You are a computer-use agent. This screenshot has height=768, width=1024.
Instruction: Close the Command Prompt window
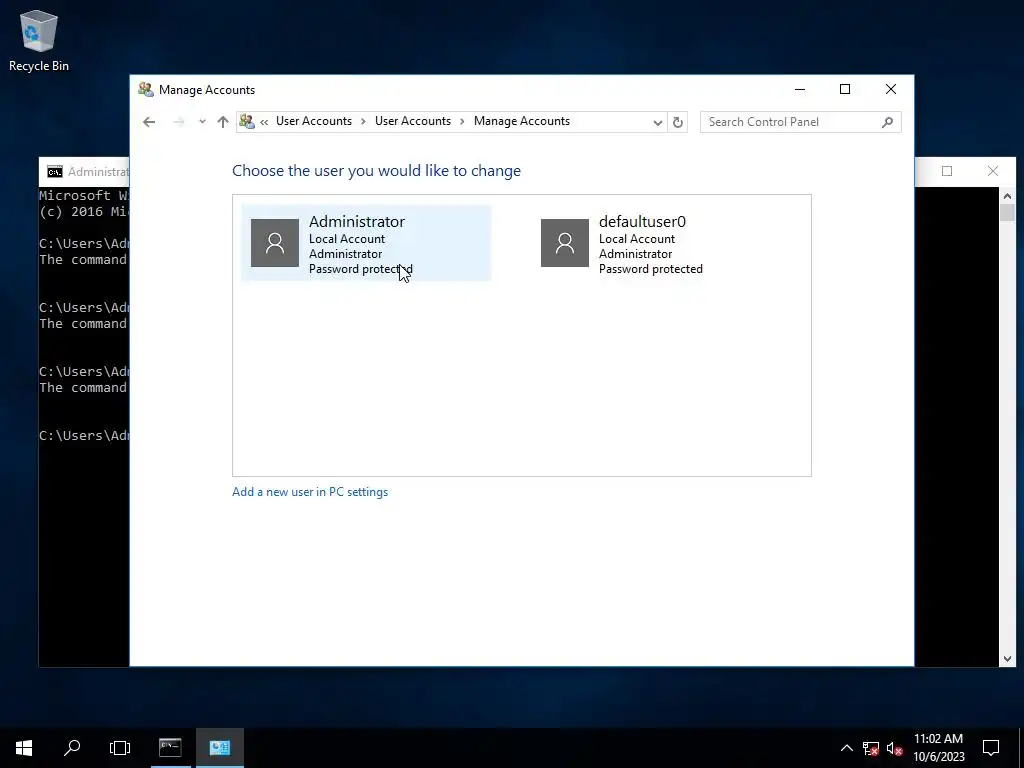point(993,171)
